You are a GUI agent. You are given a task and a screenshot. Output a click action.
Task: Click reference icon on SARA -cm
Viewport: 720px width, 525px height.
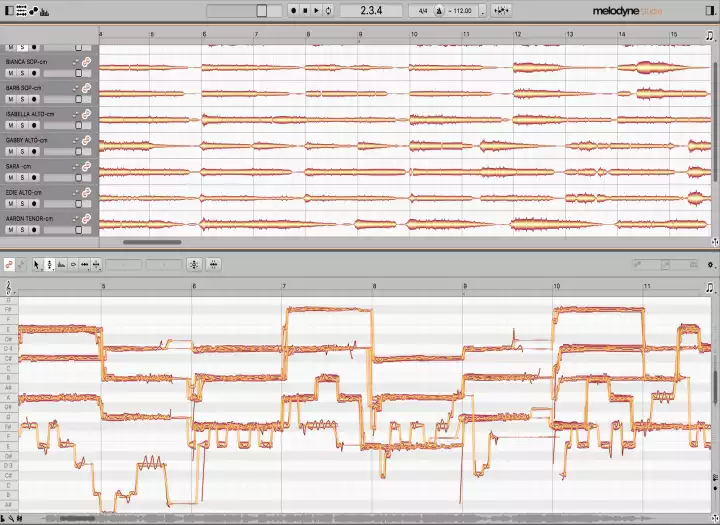pyautogui.click(x=75, y=167)
